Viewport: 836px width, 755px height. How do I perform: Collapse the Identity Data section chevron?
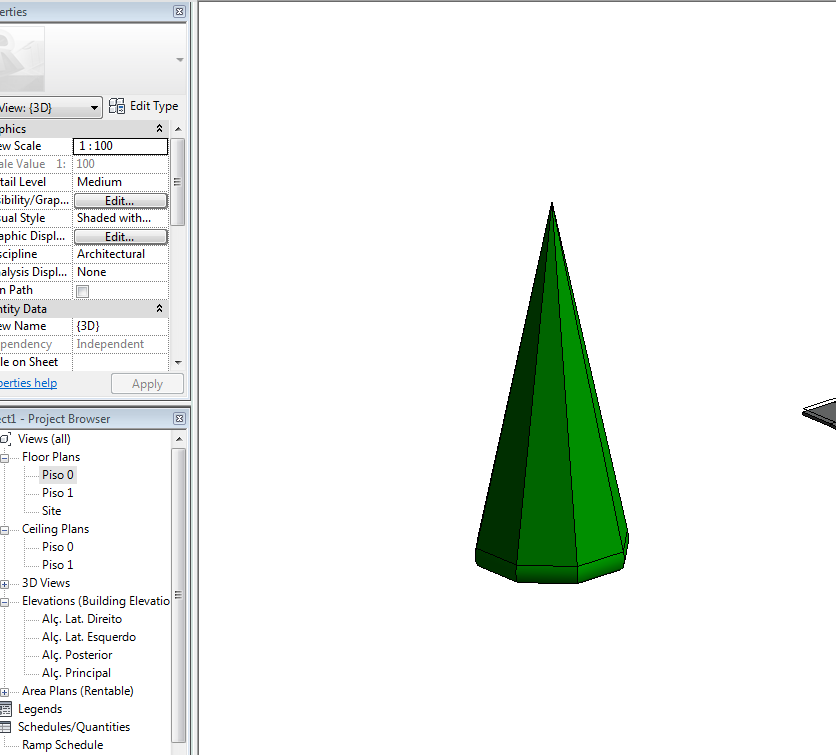coord(159,309)
